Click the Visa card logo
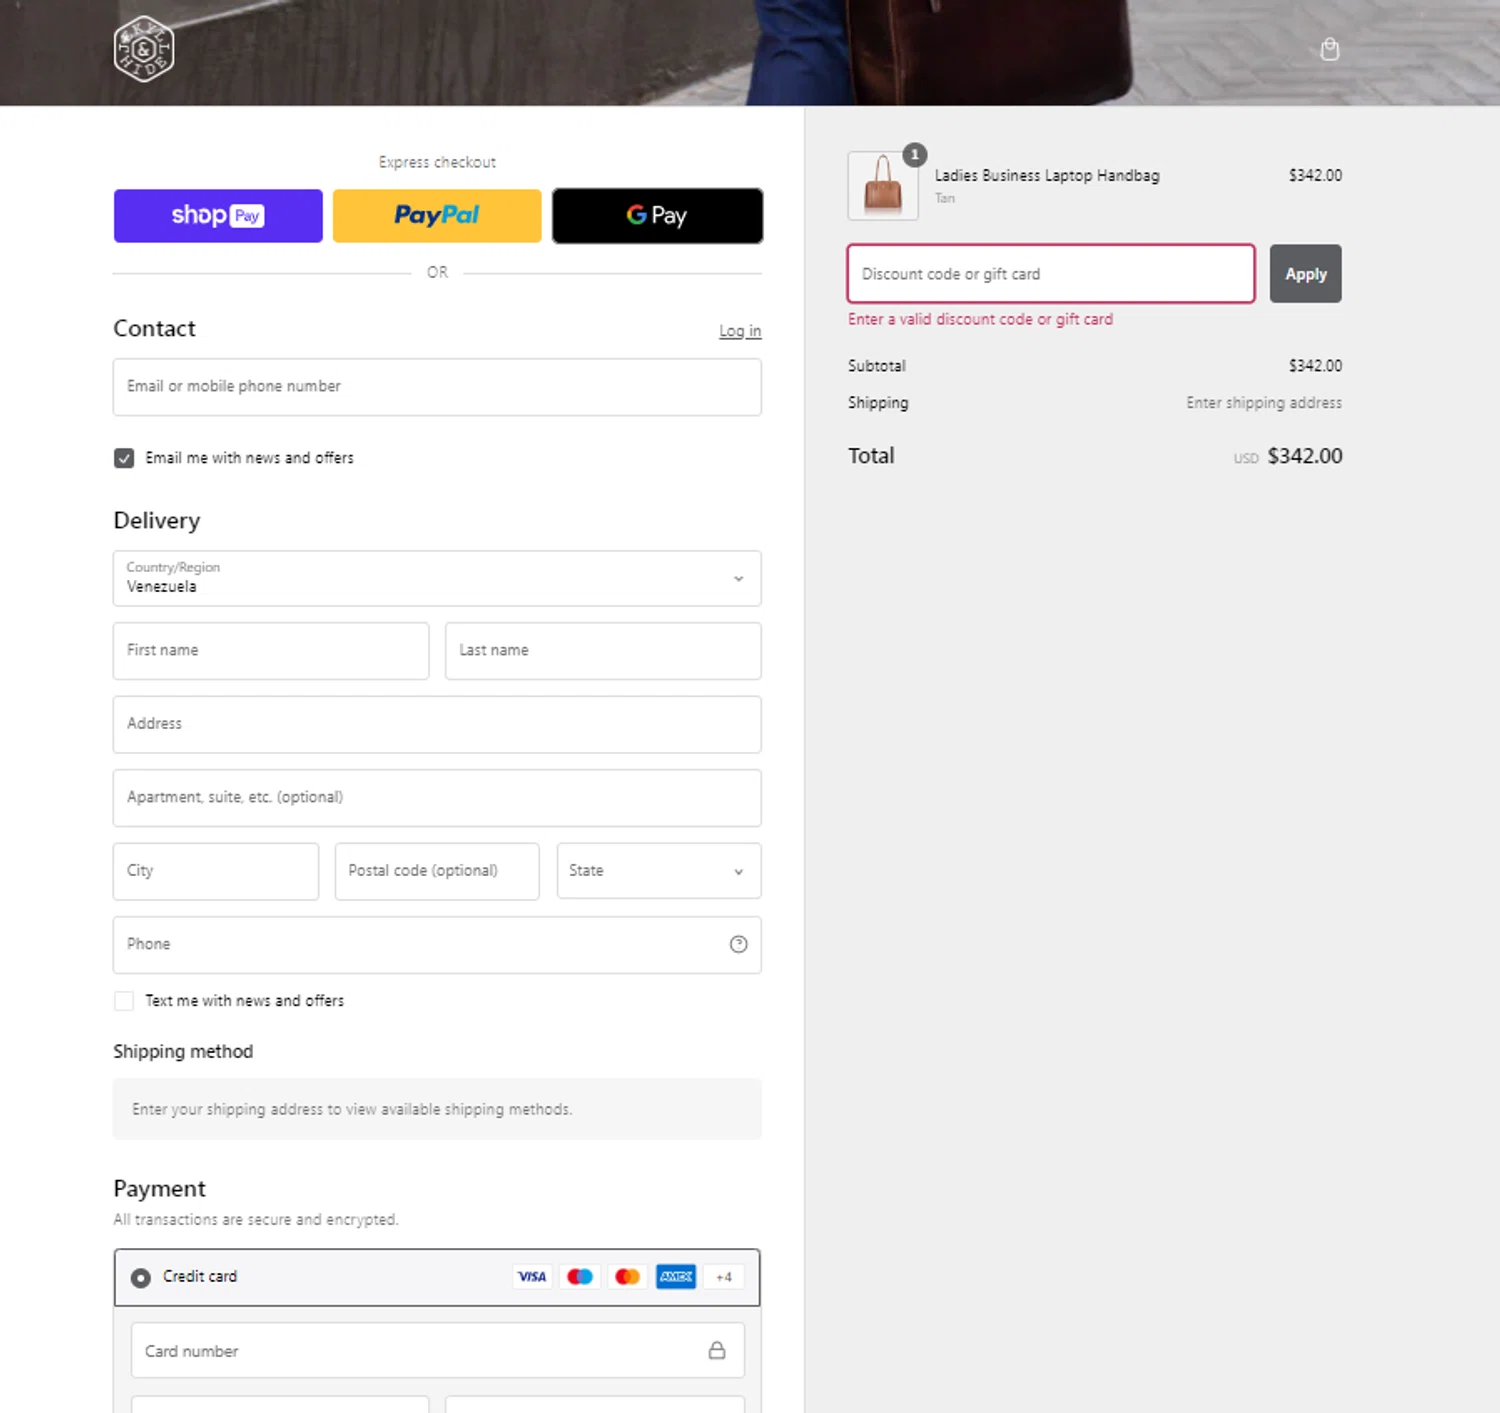Screen dimensions: 1500x1413 point(532,1276)
